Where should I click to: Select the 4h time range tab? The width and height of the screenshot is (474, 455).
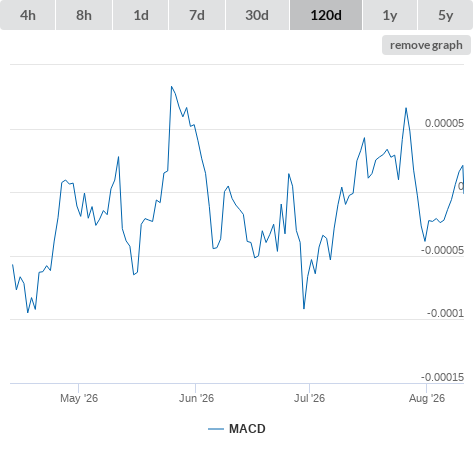point(28,15)
